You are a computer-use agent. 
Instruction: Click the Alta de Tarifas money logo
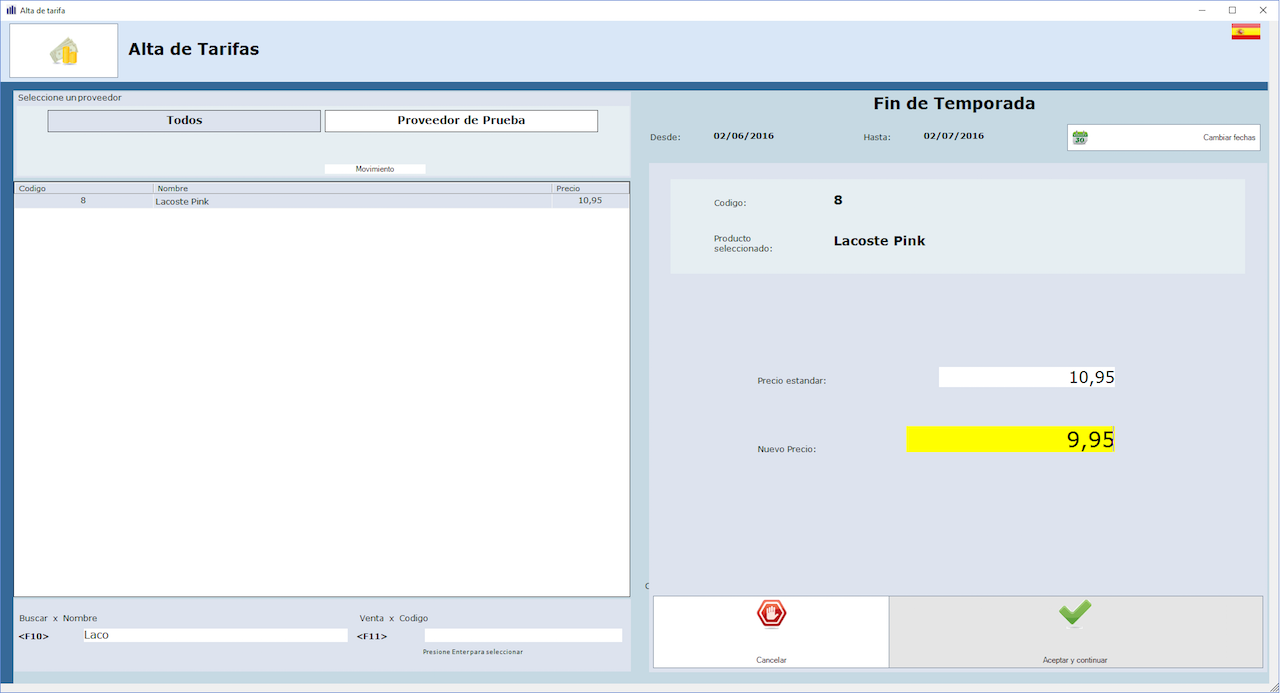click(x=64, y=51)
